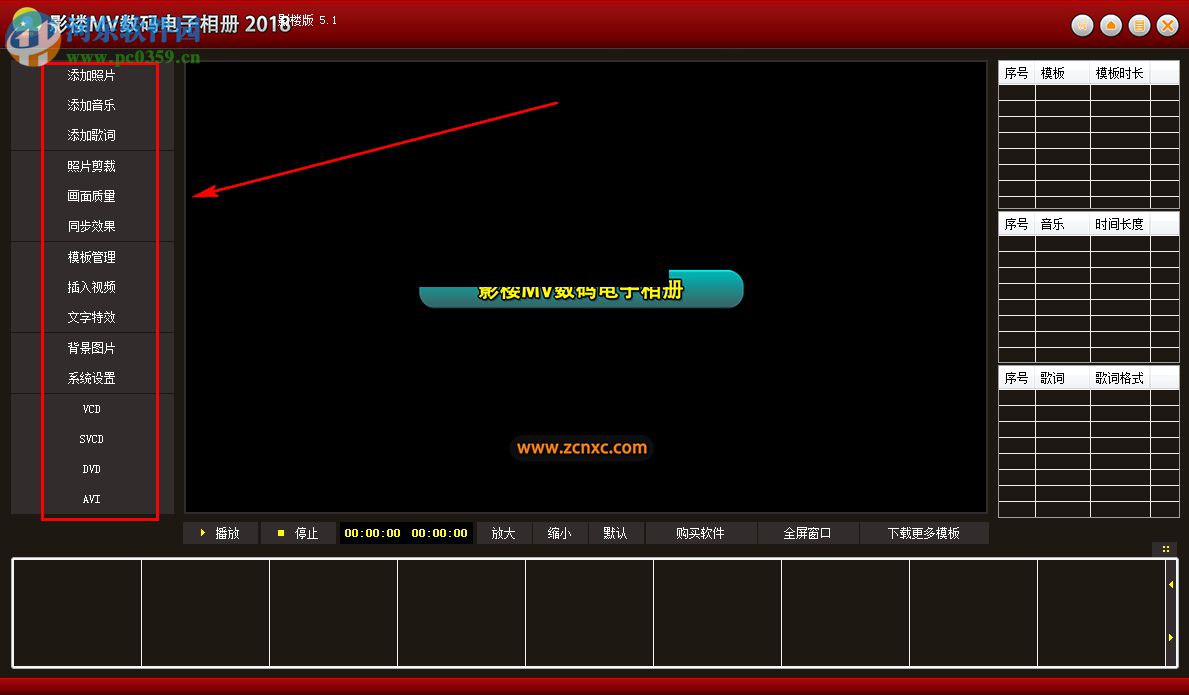
Task: Start playback with 播放 button
Action: [221, 534]
